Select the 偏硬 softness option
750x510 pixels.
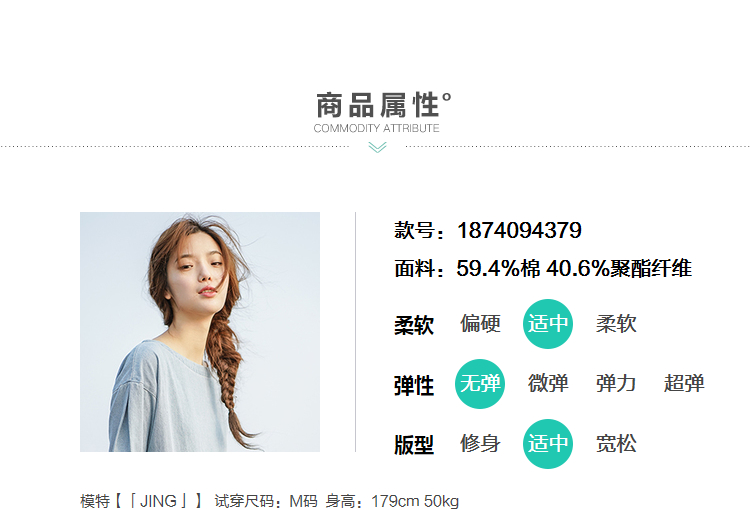click(480, 324)
